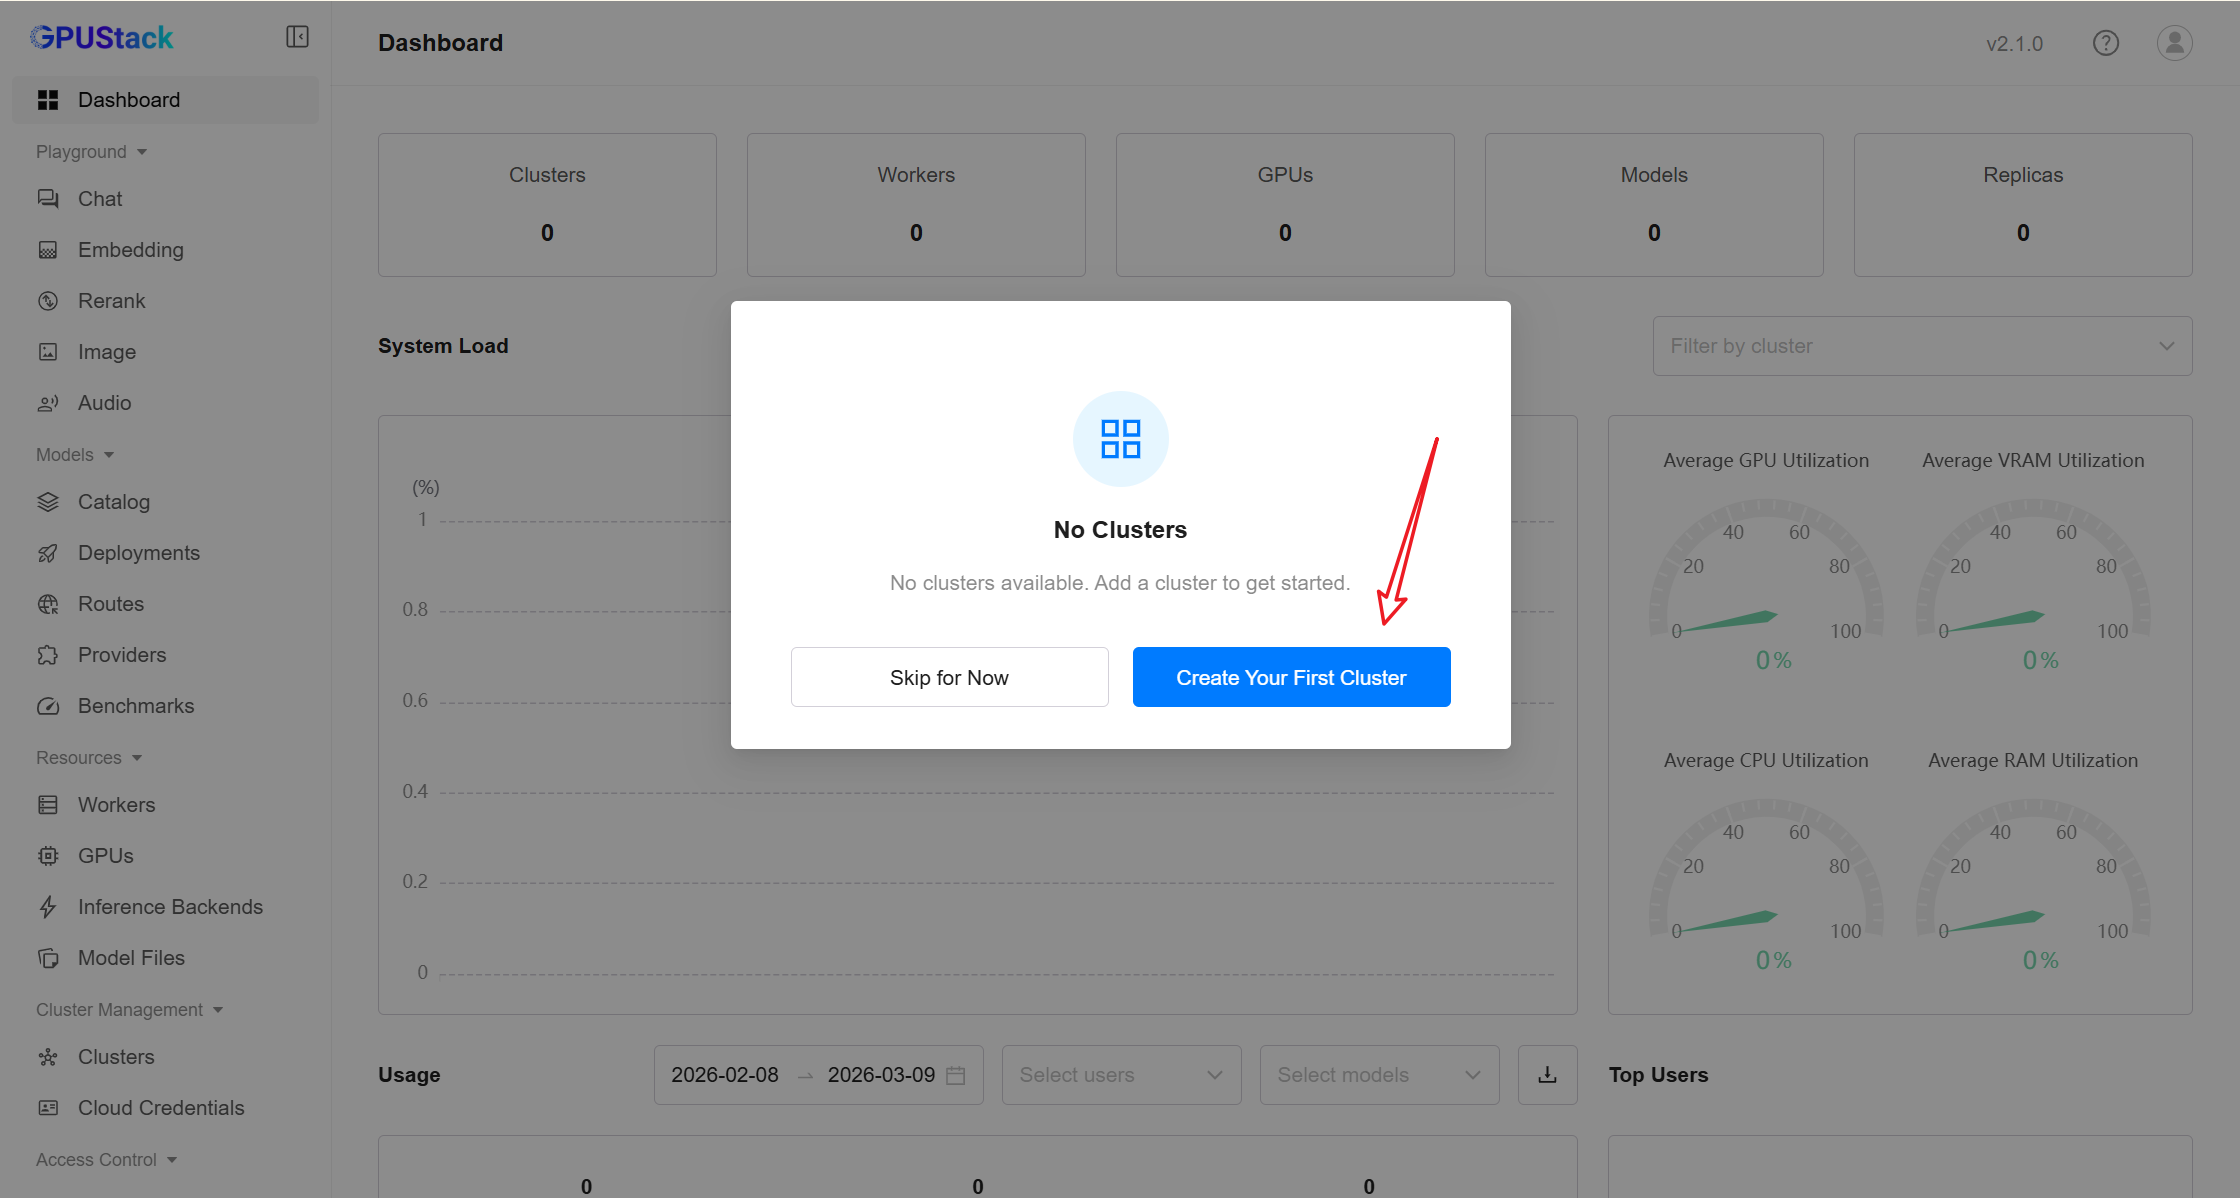This screenshot has height=1198, width=2240.
Task: Open GPUs resources page
Action: point(105,856)
